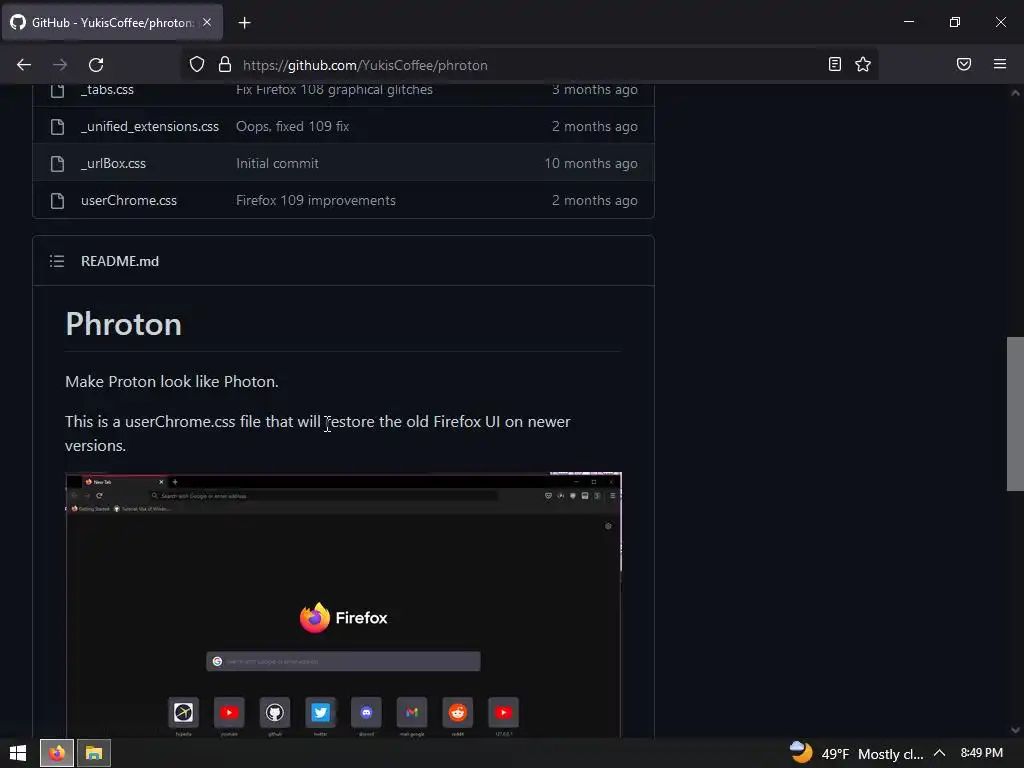Close the GitHub phroton tab
Image resolution: width=1024 pixels, height=768 pixels.
206,22
